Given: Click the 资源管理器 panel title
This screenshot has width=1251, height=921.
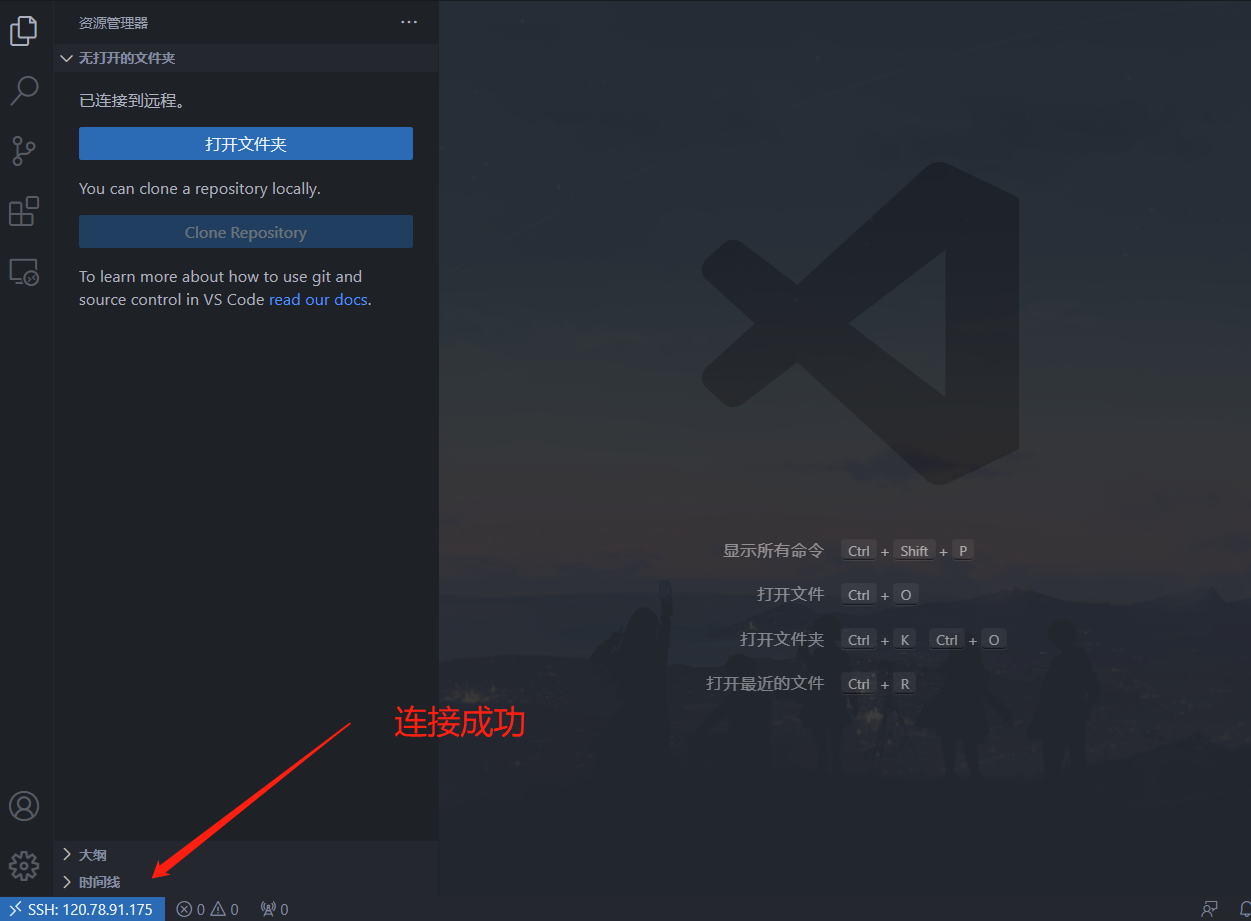Looking at the screenshot, I should [114, 22].
